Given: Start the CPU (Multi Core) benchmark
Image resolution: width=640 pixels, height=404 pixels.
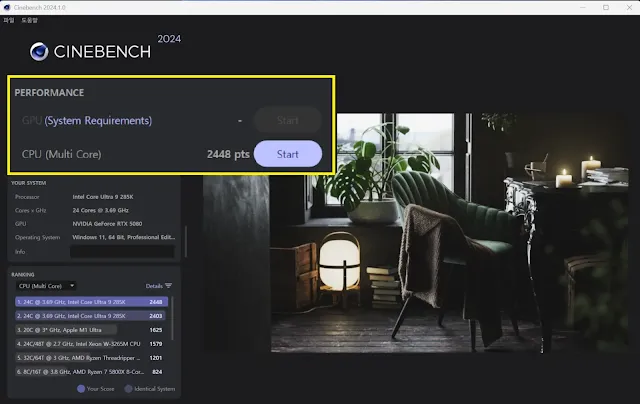Looking at the screenshot, I should tap(288, 154).
